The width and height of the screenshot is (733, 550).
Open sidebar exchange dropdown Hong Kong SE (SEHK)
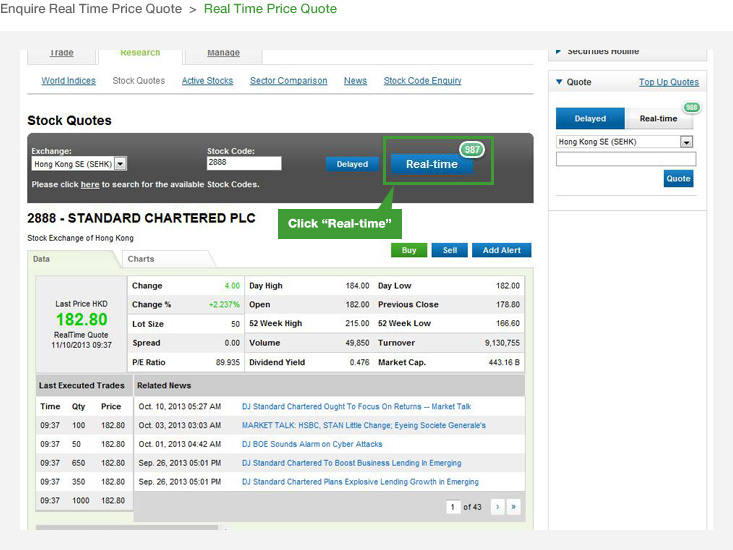point(625,142)
